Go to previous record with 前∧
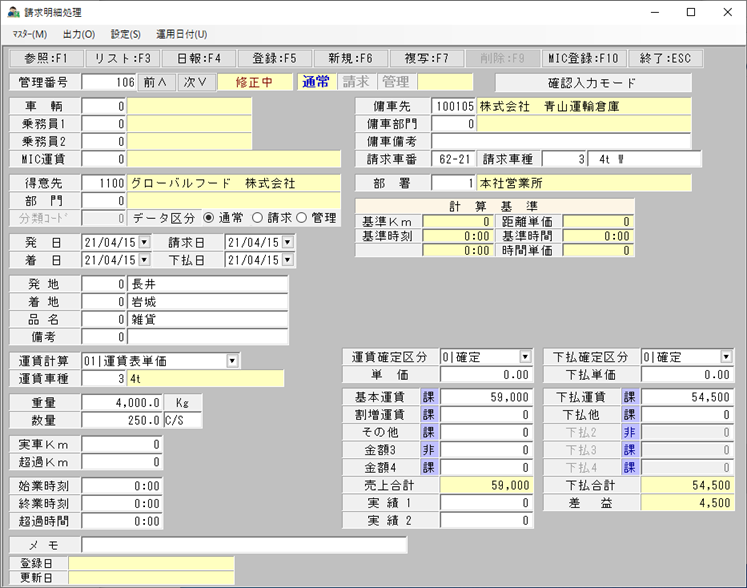 tap(156, 82)
